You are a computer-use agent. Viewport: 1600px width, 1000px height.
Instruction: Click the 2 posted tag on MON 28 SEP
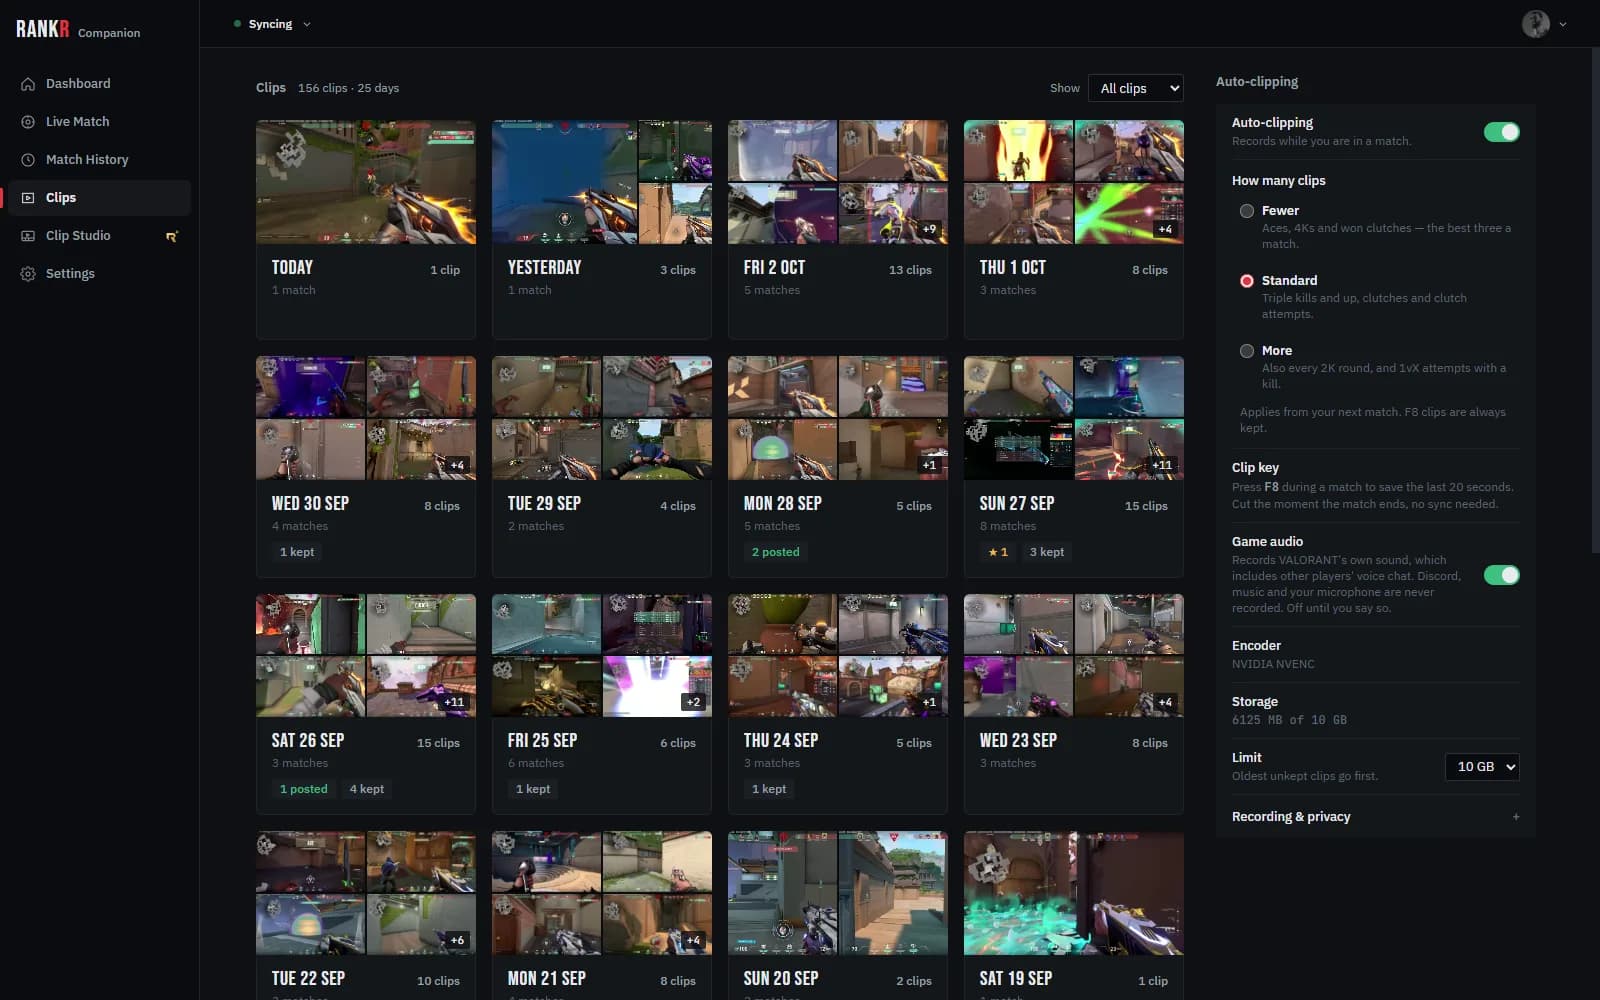point(776,552)
